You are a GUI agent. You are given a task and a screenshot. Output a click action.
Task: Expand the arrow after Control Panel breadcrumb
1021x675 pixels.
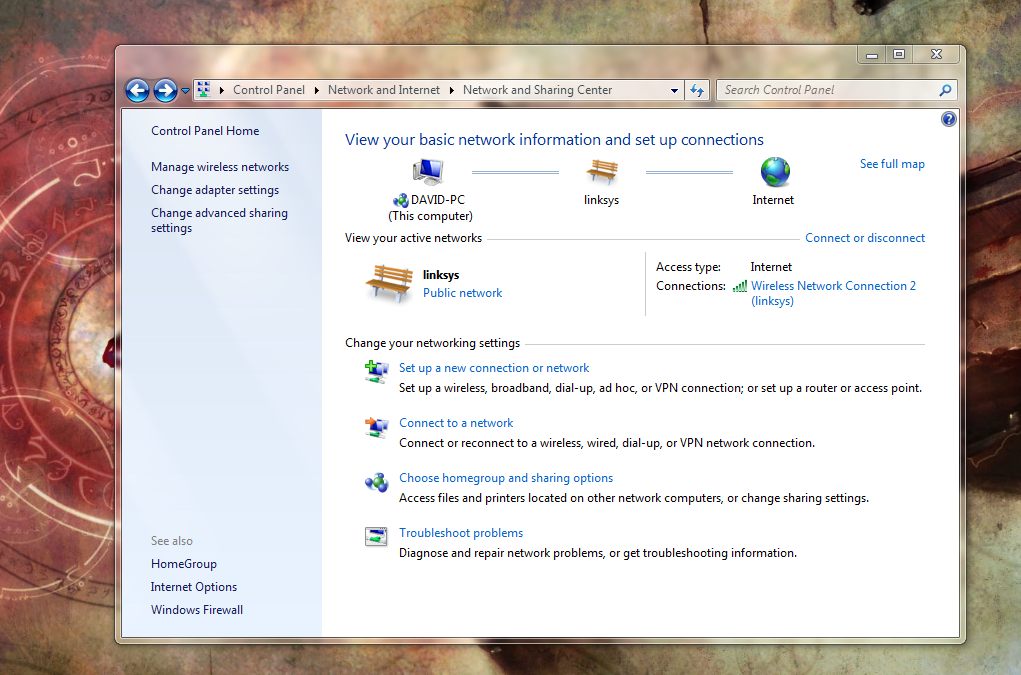coord(316,90)
